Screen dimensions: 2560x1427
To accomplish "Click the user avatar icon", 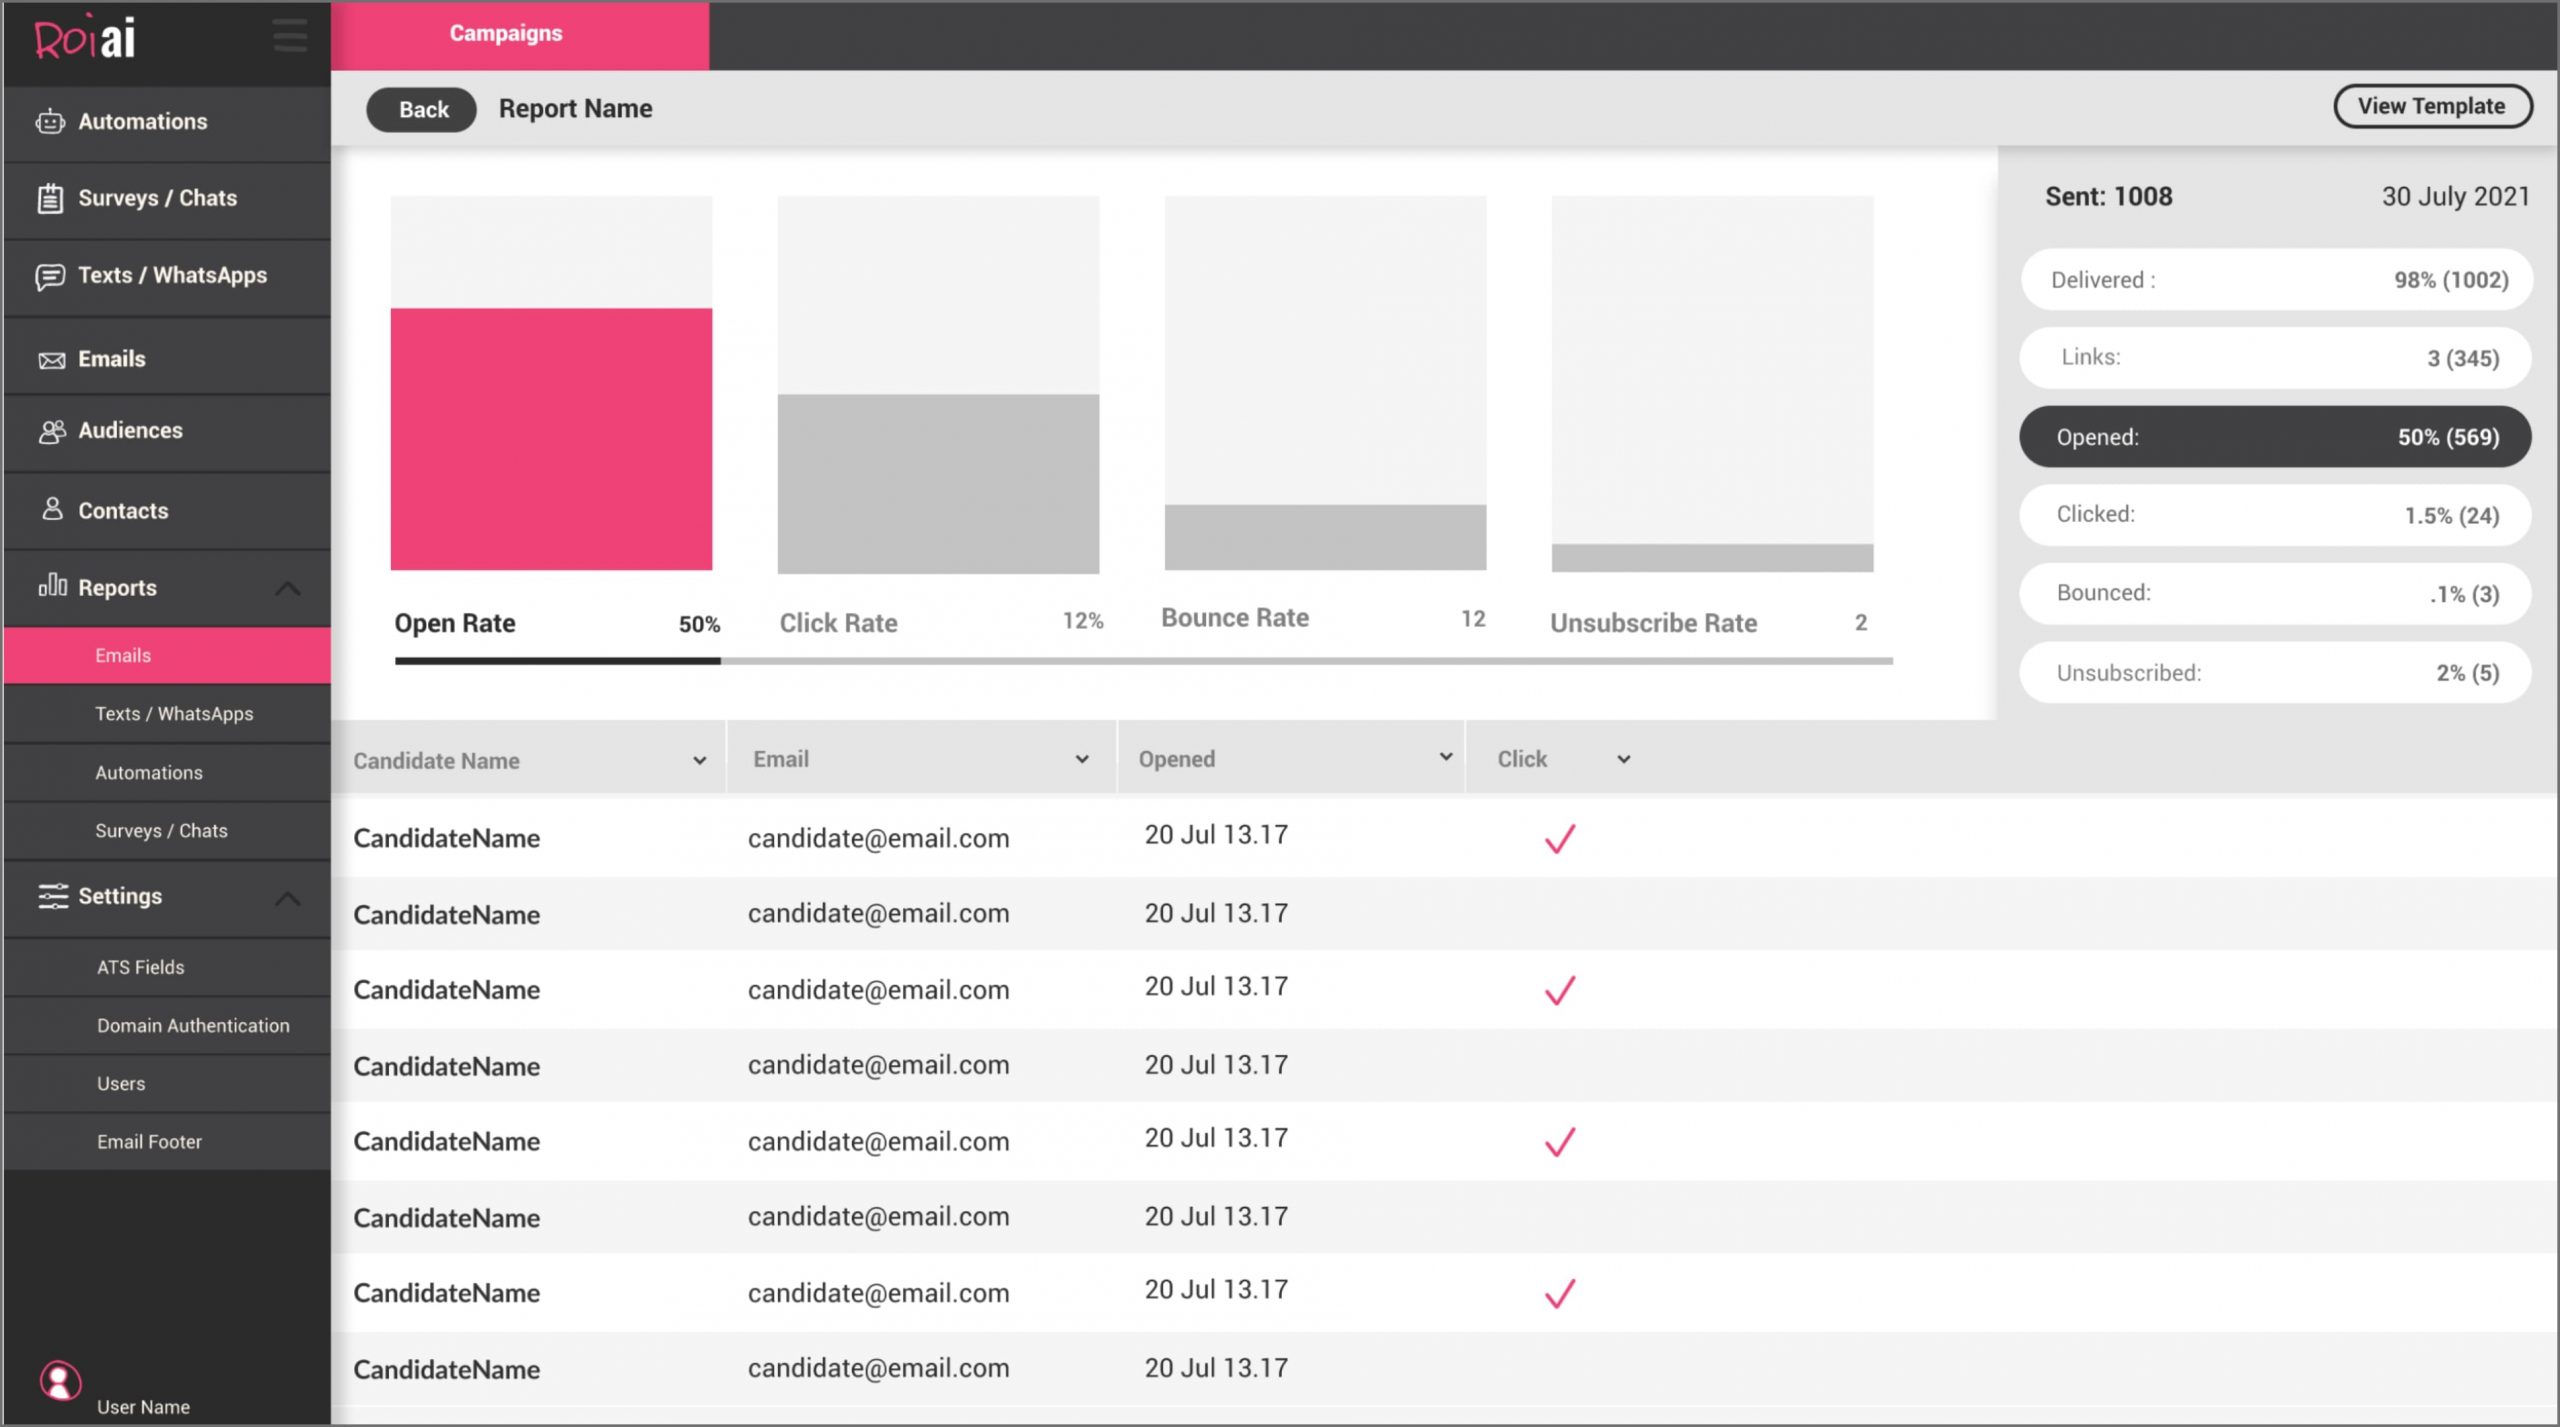I will pyautogui.click(x=60, y=1381).
